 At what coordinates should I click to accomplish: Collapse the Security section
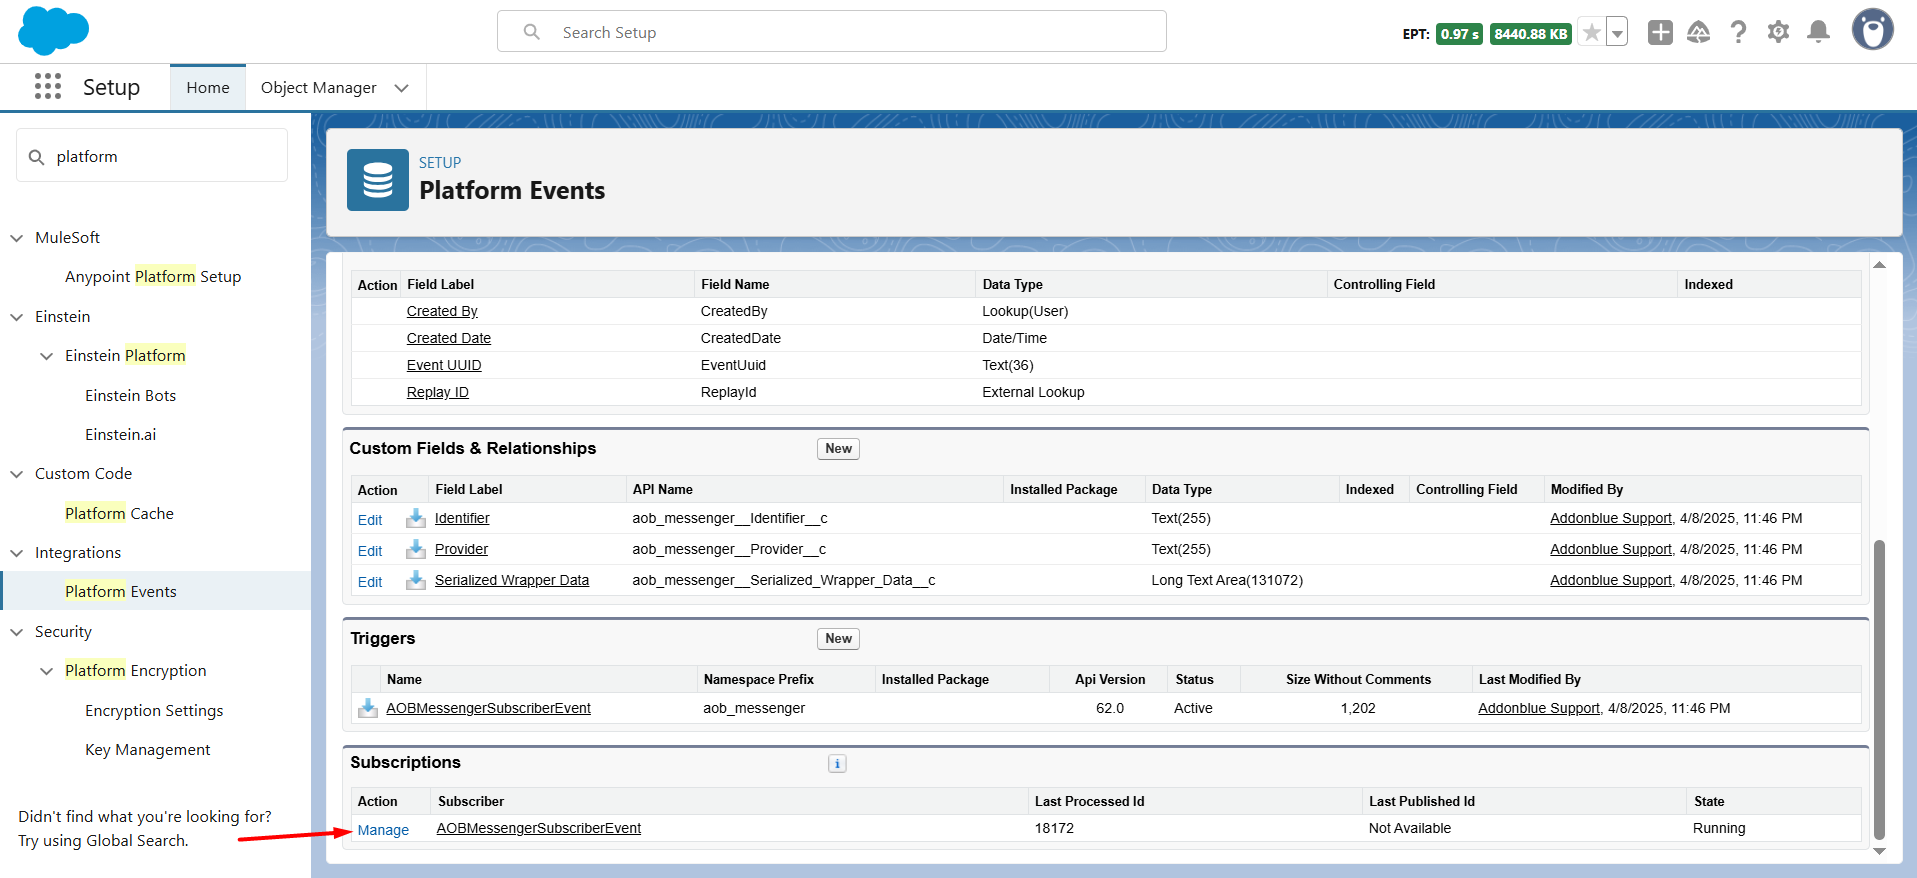click(x=17, y=632)
